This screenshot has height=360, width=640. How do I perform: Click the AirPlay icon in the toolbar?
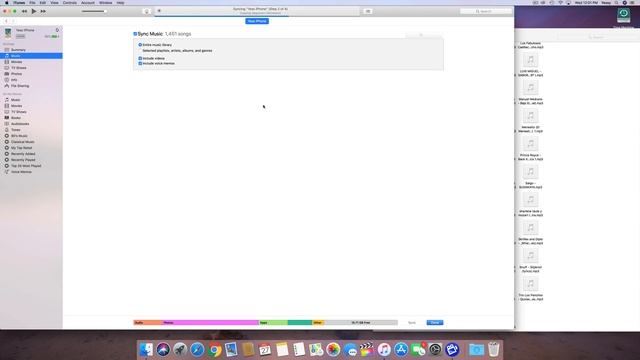[x=147, y=11]
